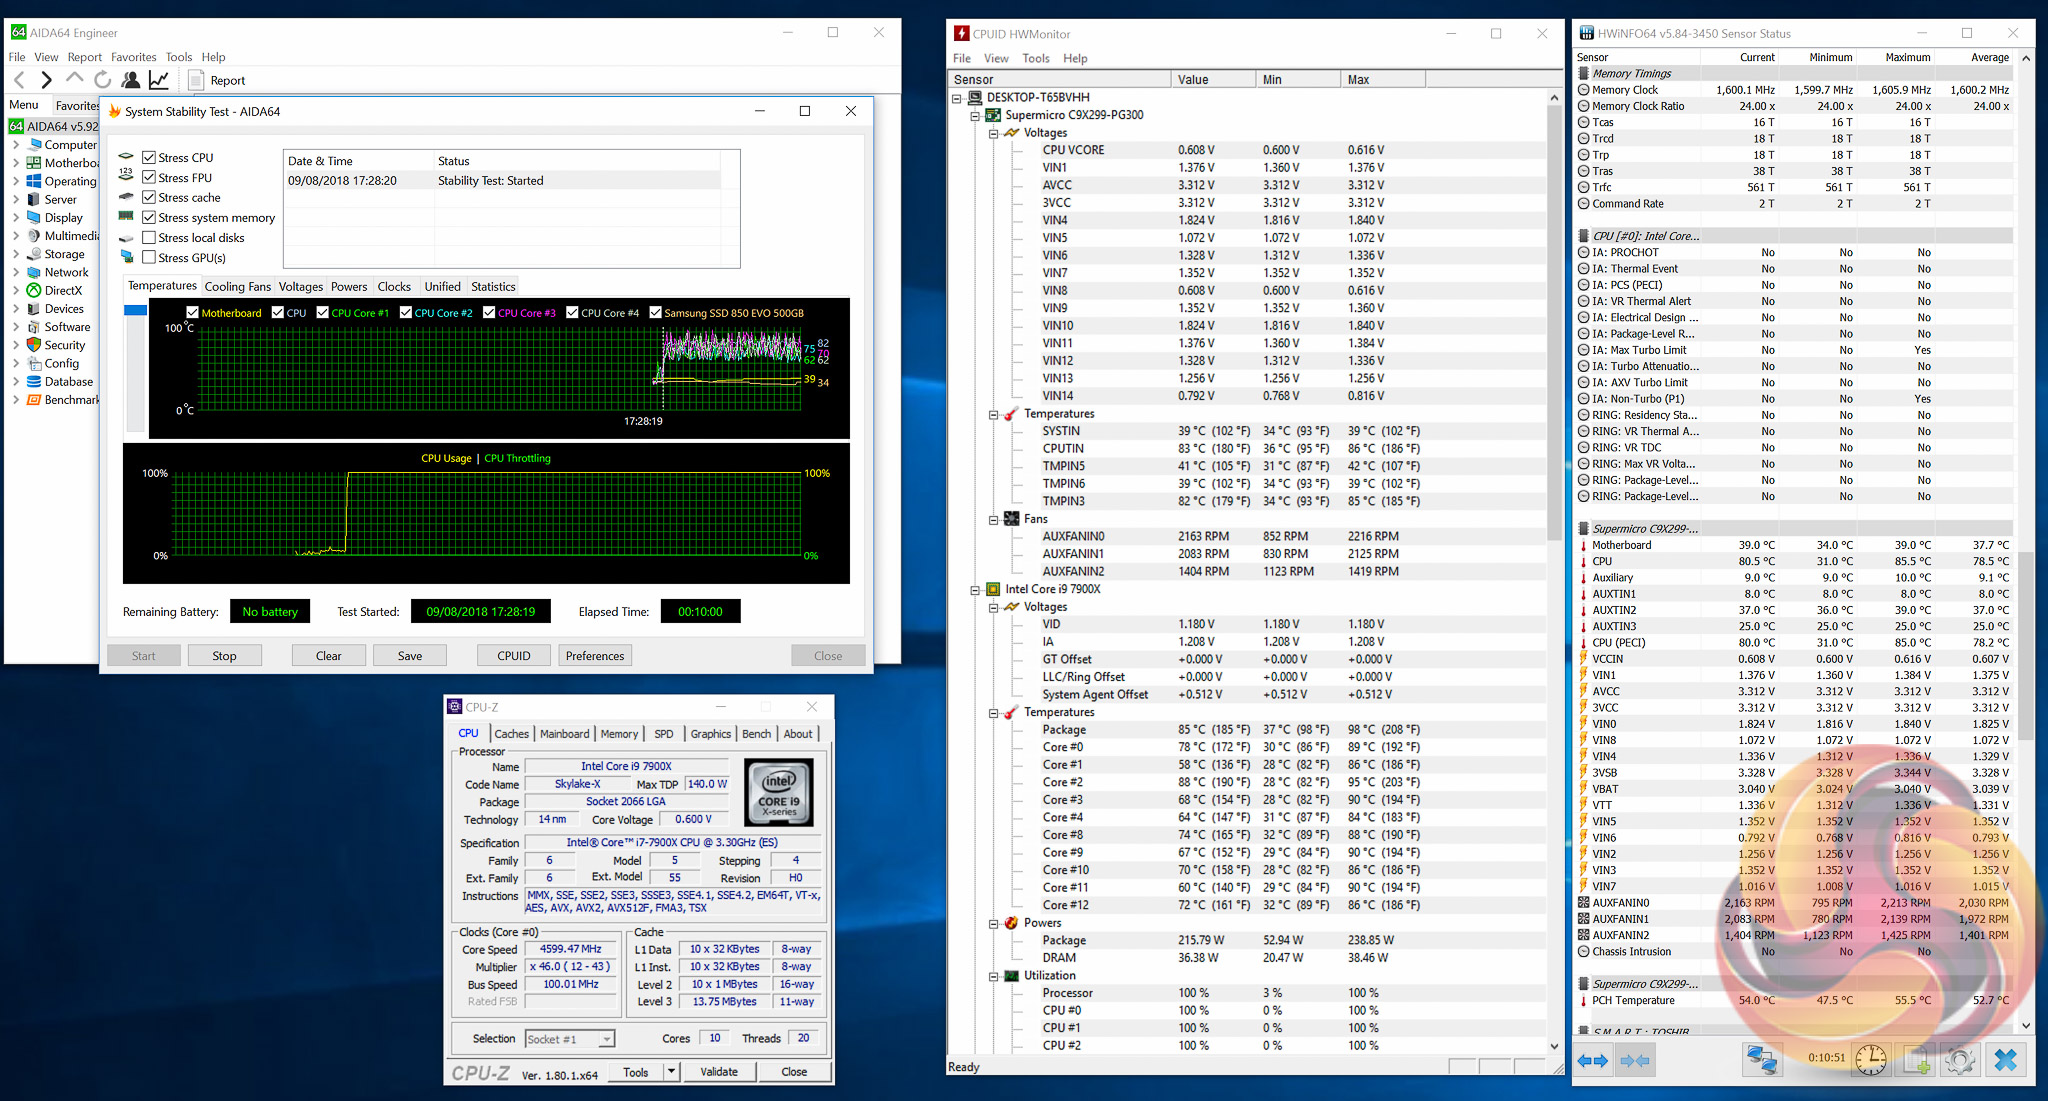The image size is (2048, 1101).
Task: Collapse the Intel Core i9 7900X tree node
Action: click(x=975, y=590)
